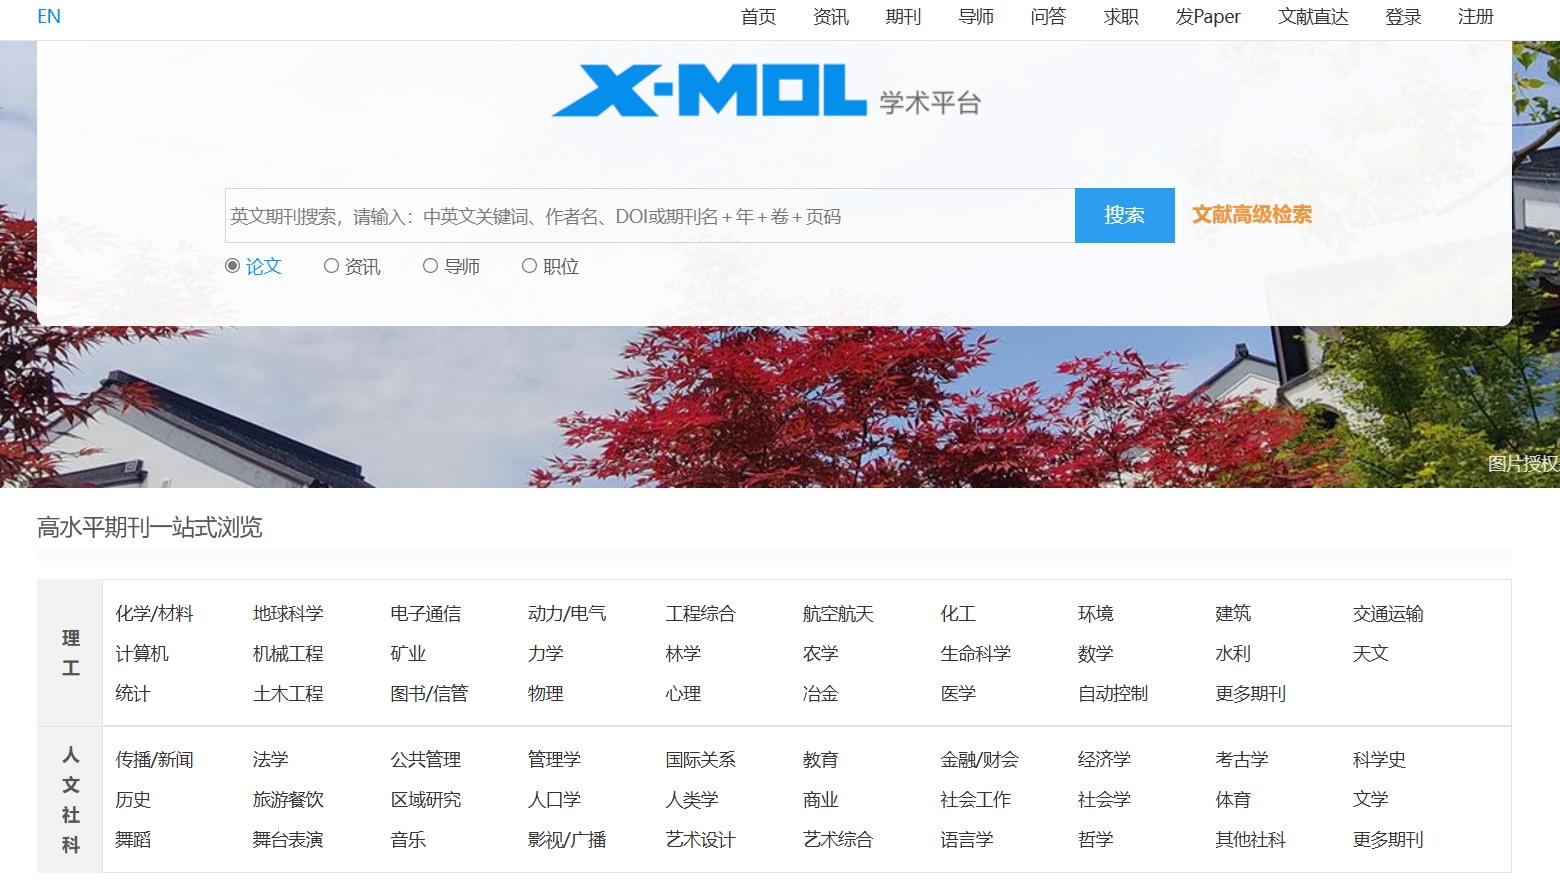Screen dimensions: 1560x882
Task: Open the 冶金 journal category
Action: click(820, 694)
